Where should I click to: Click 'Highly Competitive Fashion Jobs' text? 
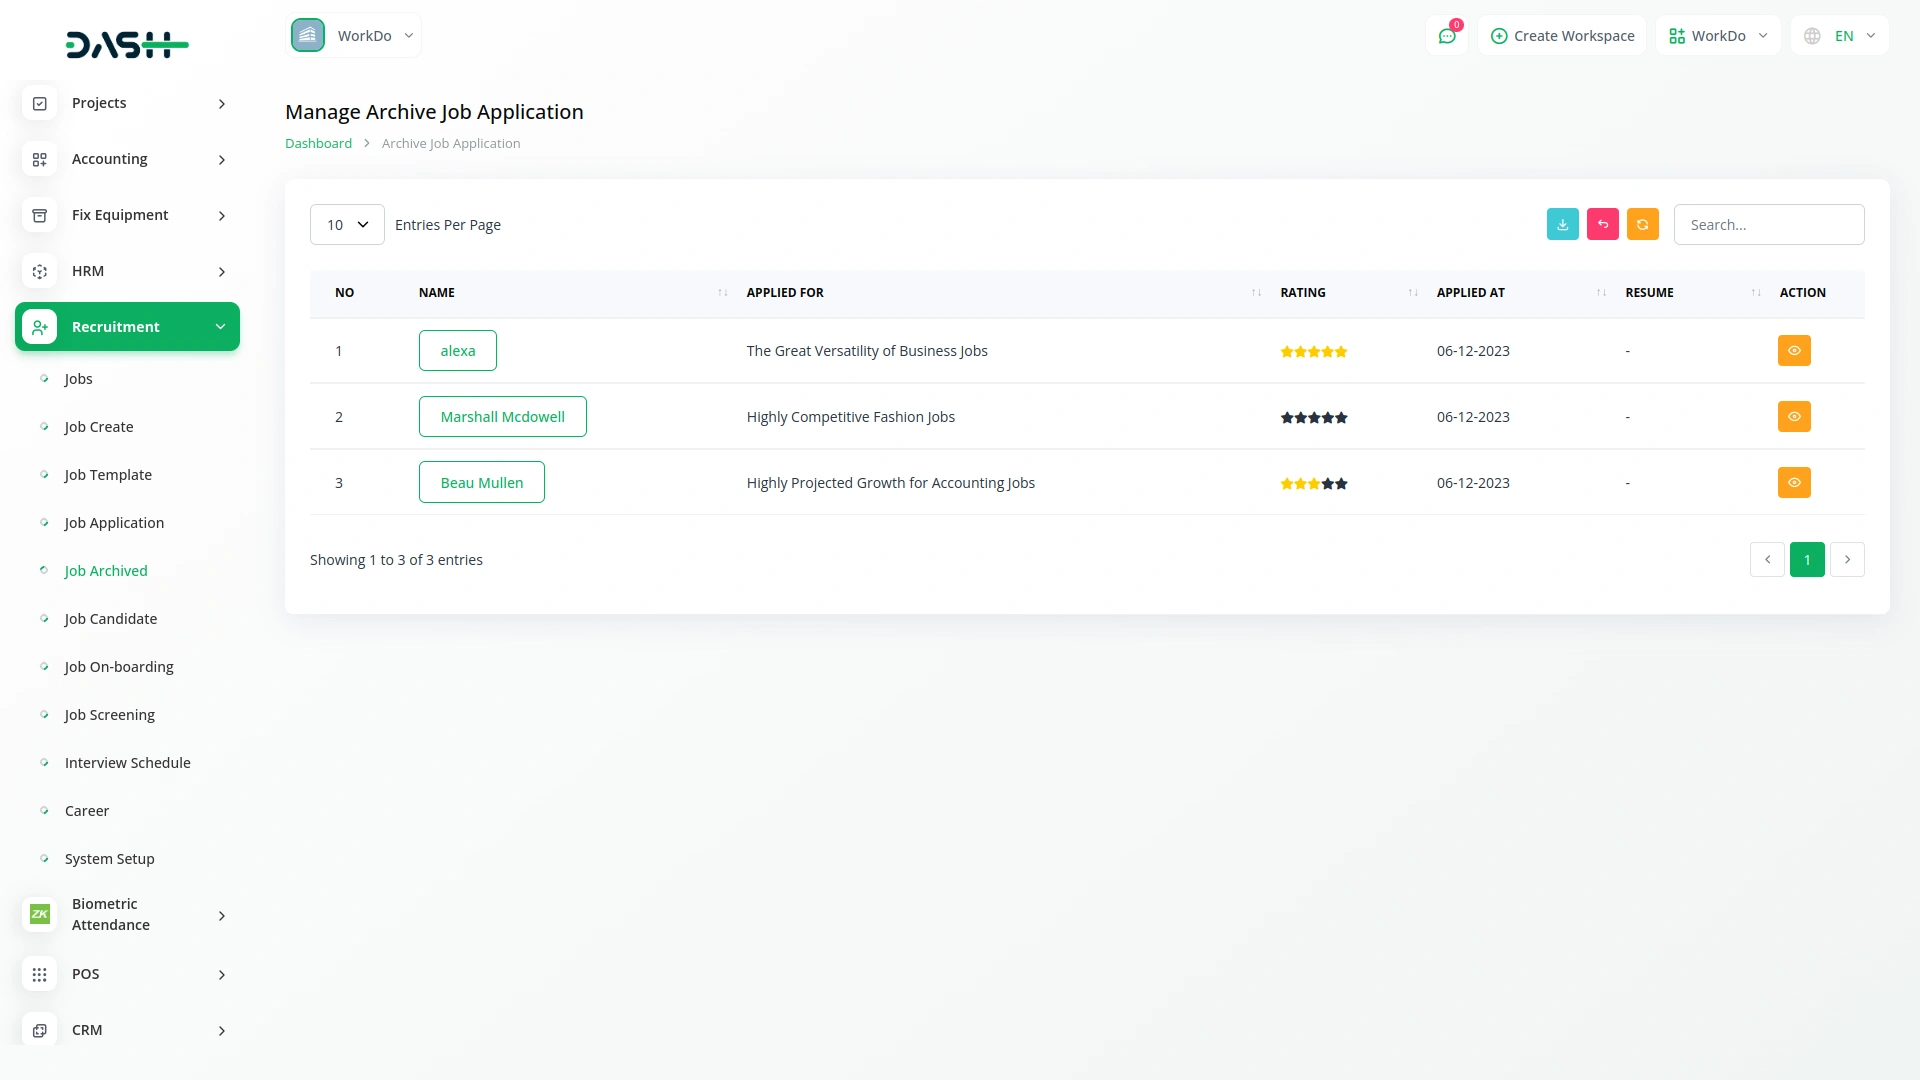(x=851, y=417)
